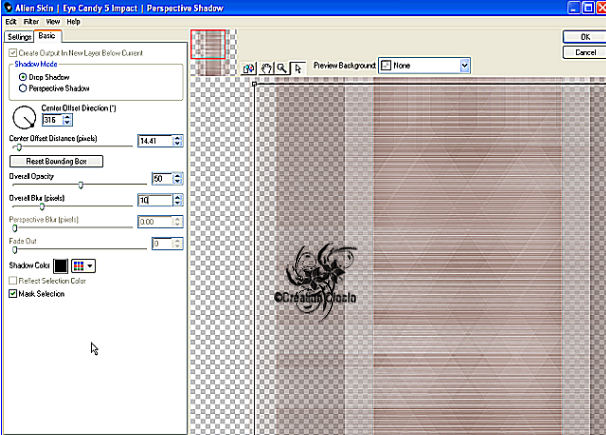Switch to the Settings tab
Image resolution: width=606 pixels, height=435 pixels.
[19, 37]
